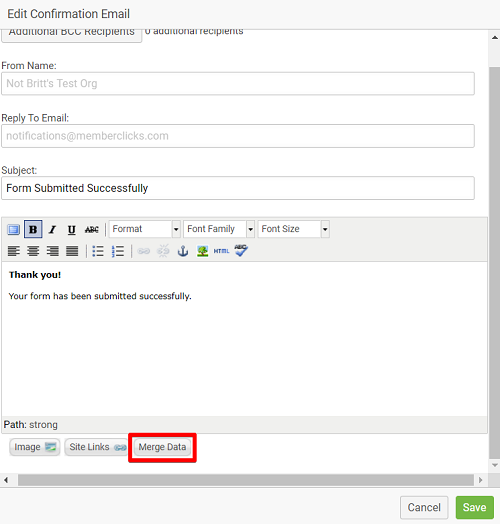Open the insert image tree icon
This screenshot has width=500, height=524.
pos(202,251)
